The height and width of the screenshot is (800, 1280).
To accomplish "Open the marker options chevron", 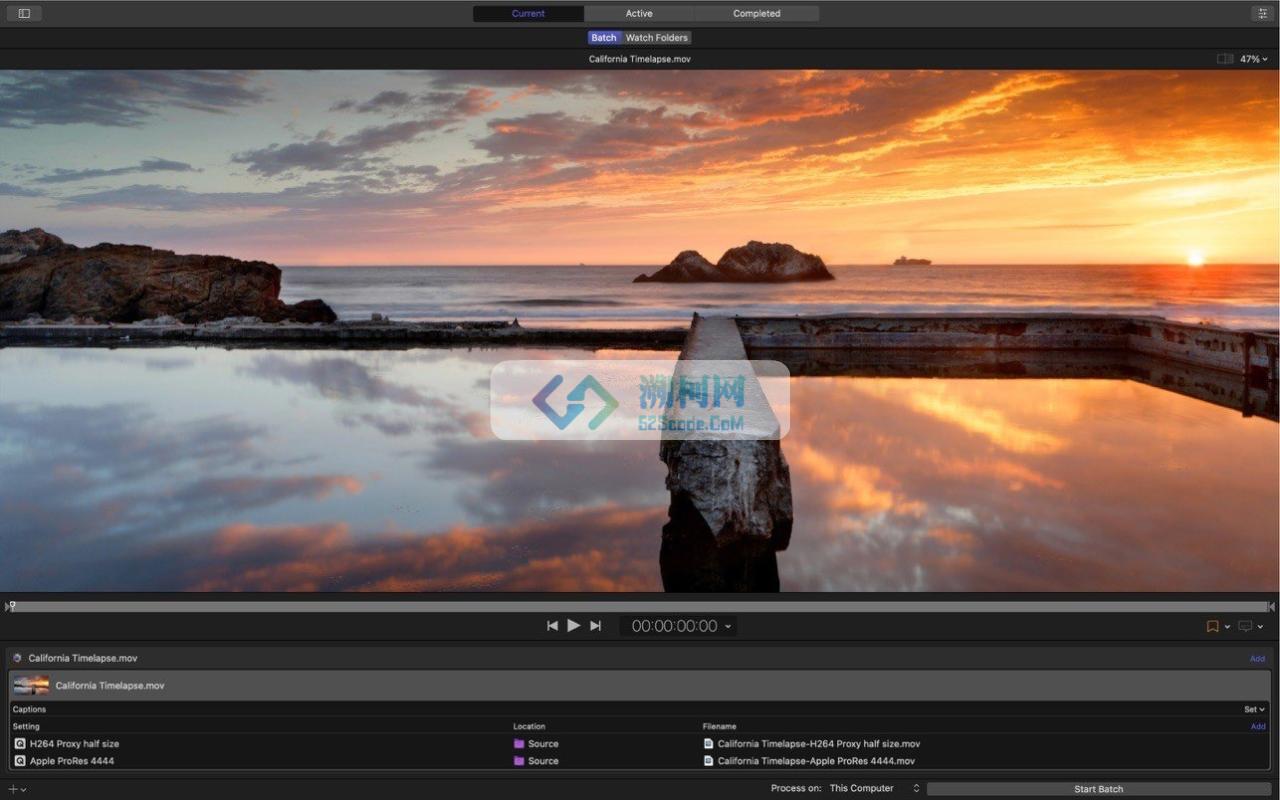I will 1227,627.
